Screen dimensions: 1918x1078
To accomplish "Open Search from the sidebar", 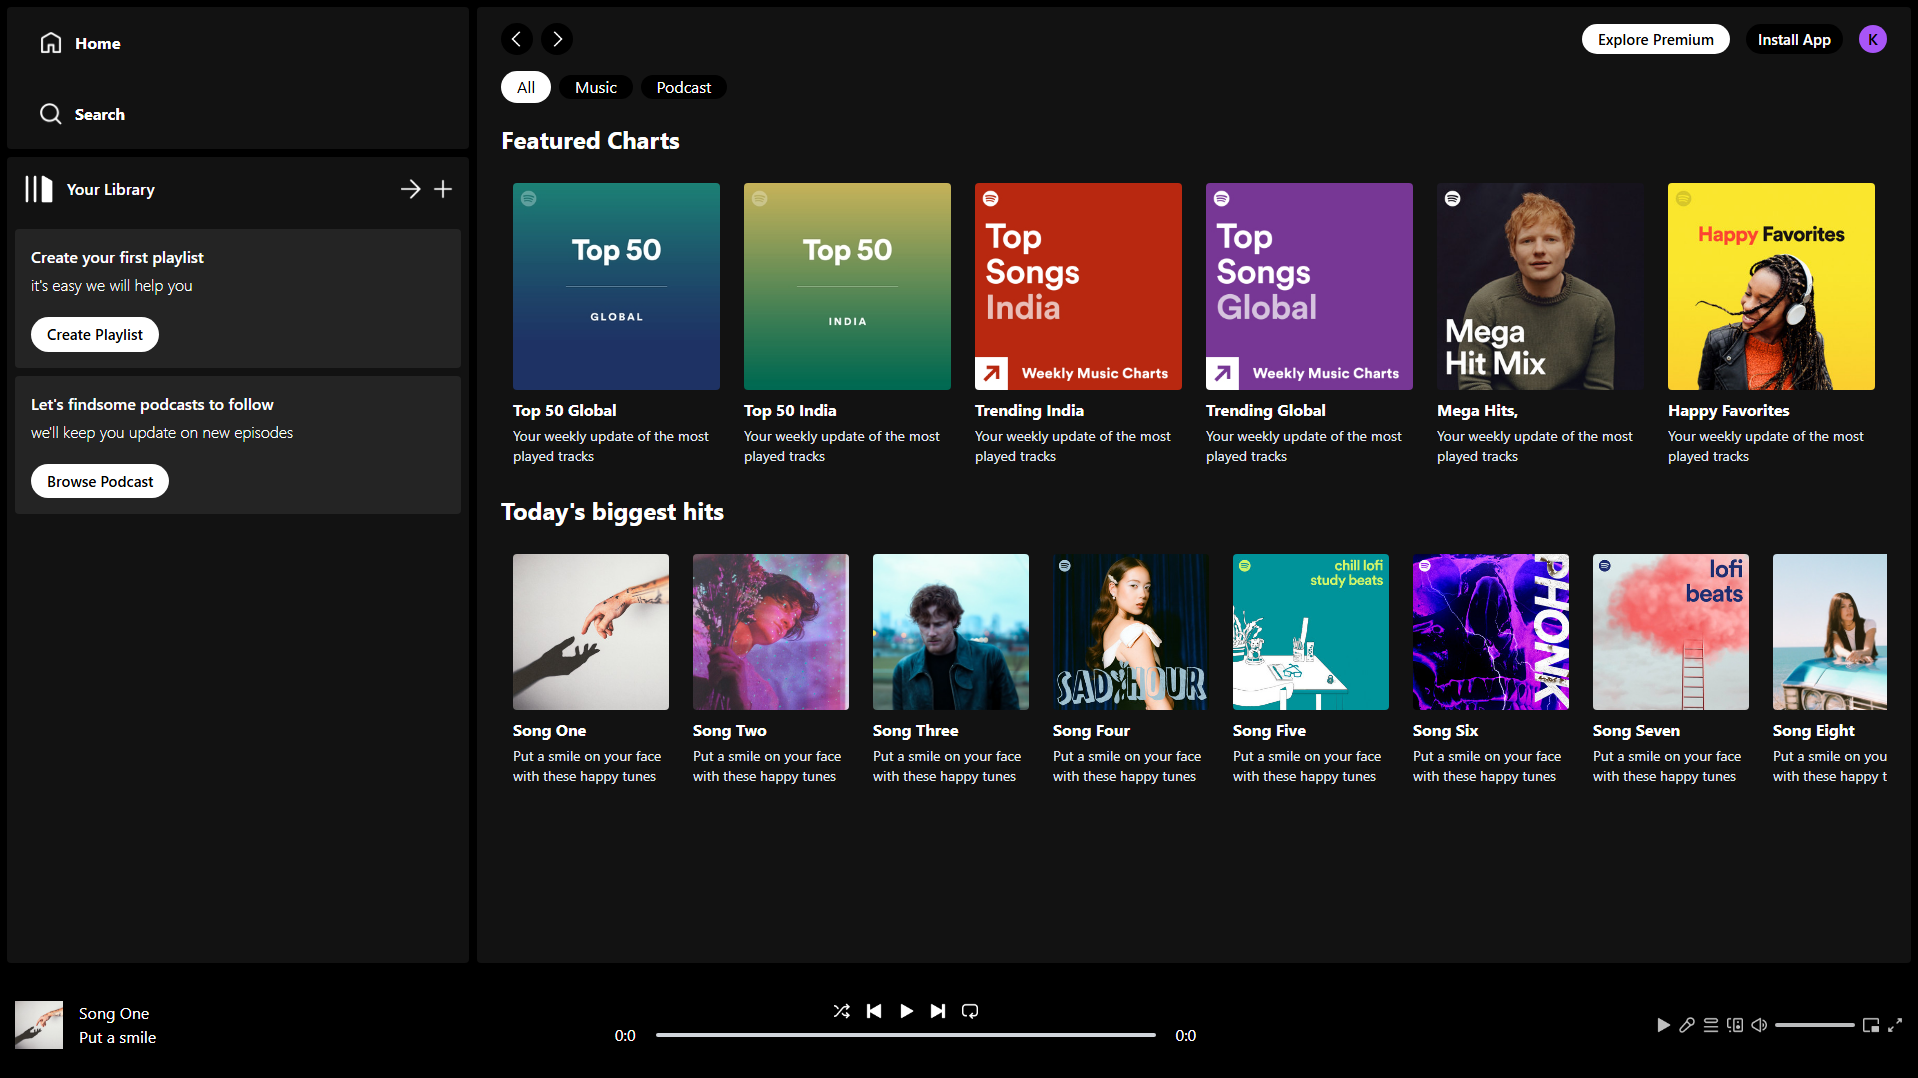I will click(x=82, y=114).
